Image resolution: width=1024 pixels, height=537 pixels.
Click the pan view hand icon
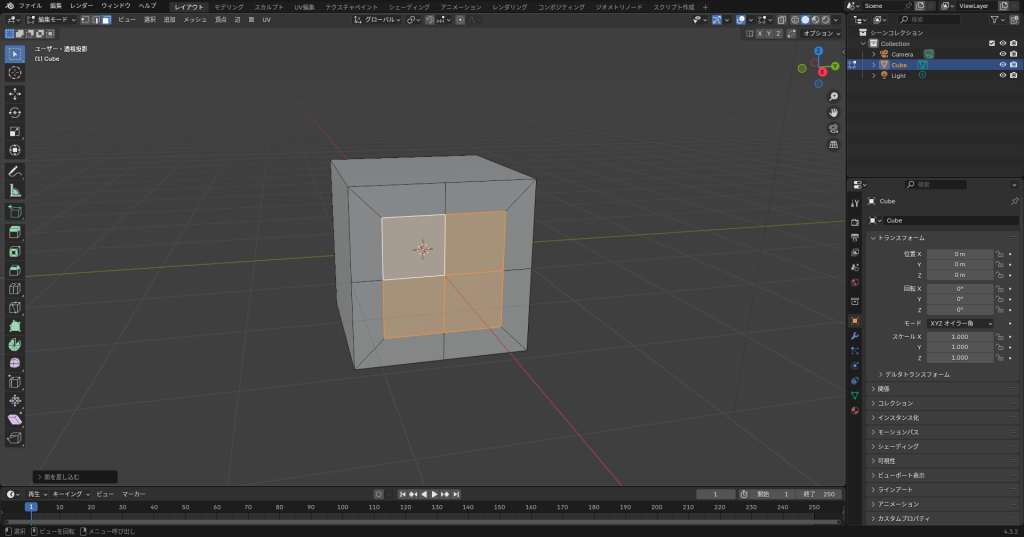(x=833, y=113)
